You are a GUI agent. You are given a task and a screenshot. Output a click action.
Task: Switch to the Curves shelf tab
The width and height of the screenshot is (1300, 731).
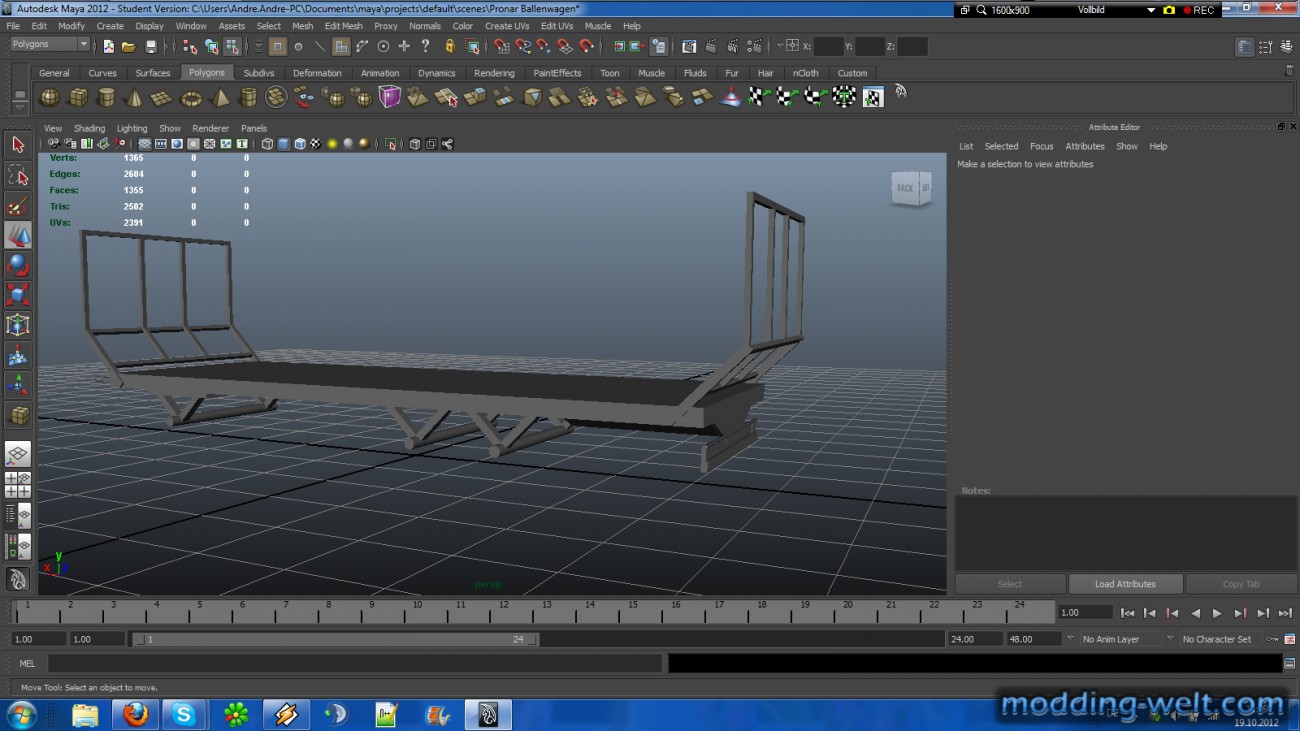click(x=102, y=73)
